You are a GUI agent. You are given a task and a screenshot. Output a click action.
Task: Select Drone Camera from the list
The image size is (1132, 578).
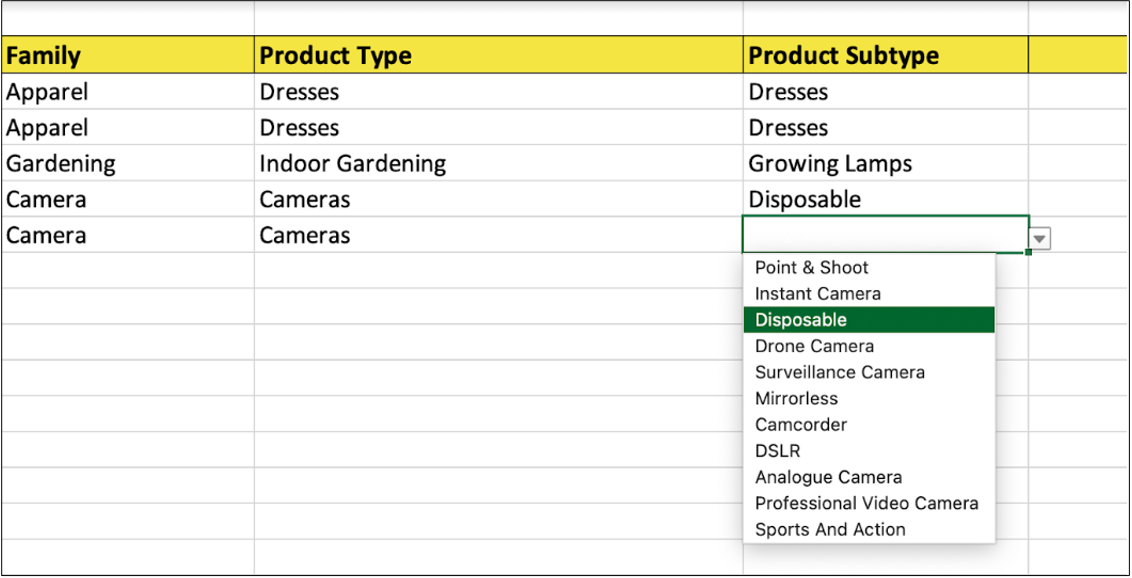click(814, 346)
